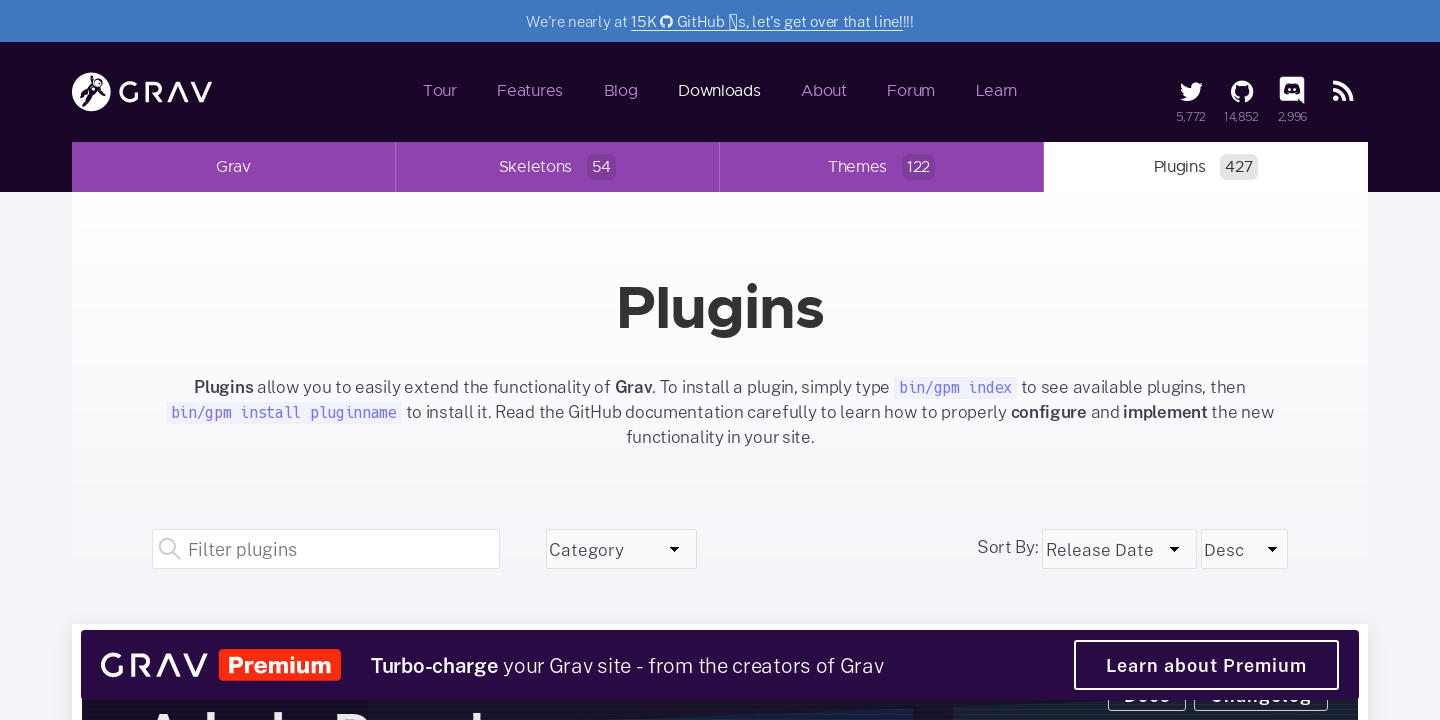Select the Grav downloads tab
Screen dimensions: 1440x720
(233, 167)
